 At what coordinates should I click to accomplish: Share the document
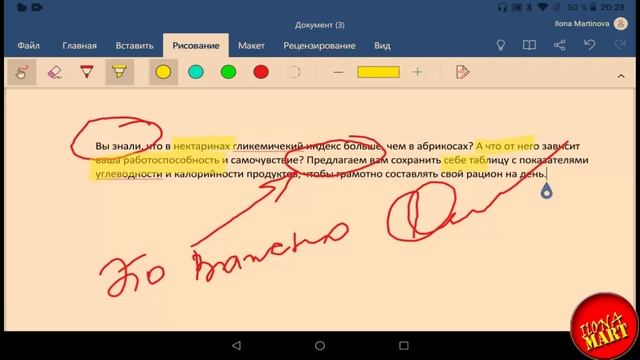point(560,45)
